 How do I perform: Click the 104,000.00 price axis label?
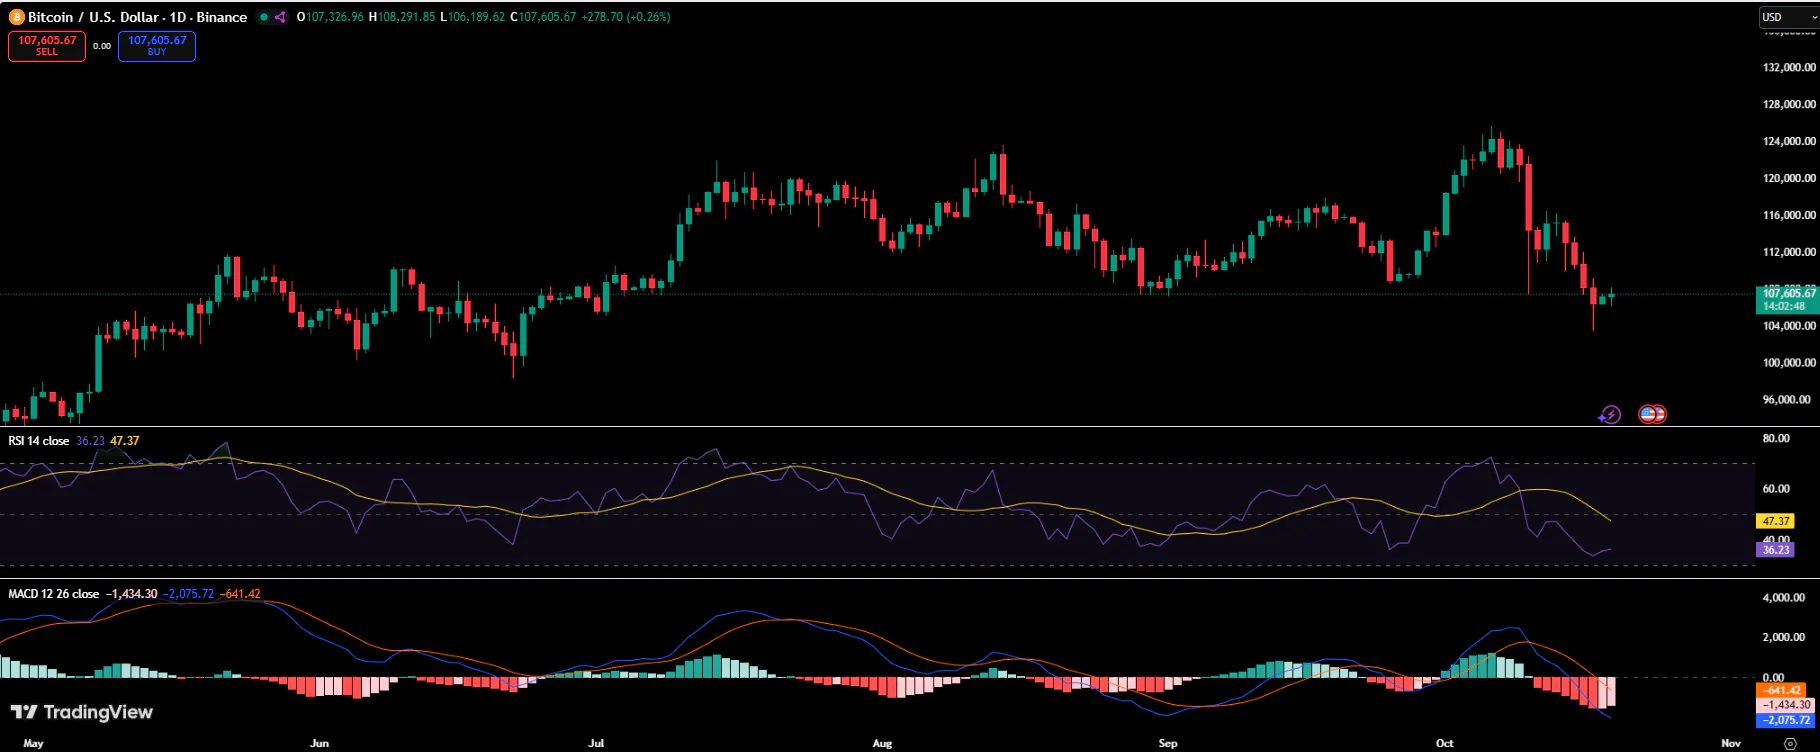(1789, 327)
